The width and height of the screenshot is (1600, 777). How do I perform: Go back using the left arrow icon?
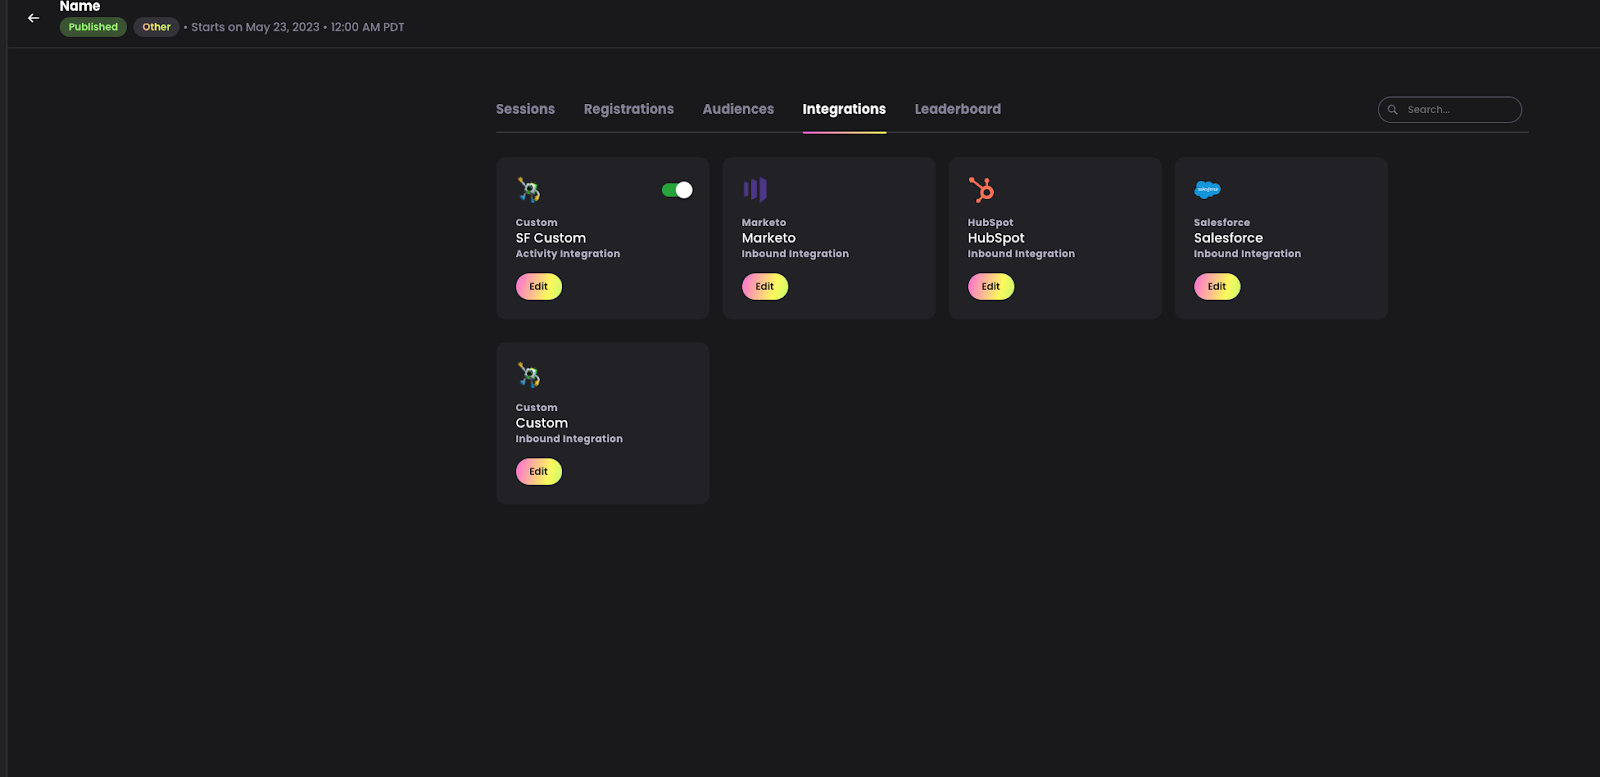pos(33,18)
